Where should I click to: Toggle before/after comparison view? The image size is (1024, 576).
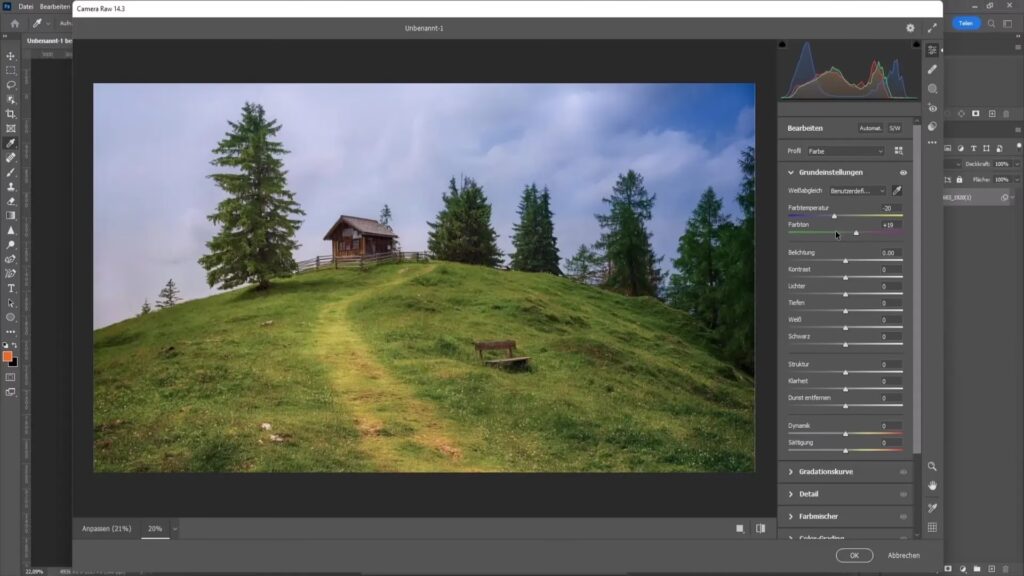click(761, 528)
